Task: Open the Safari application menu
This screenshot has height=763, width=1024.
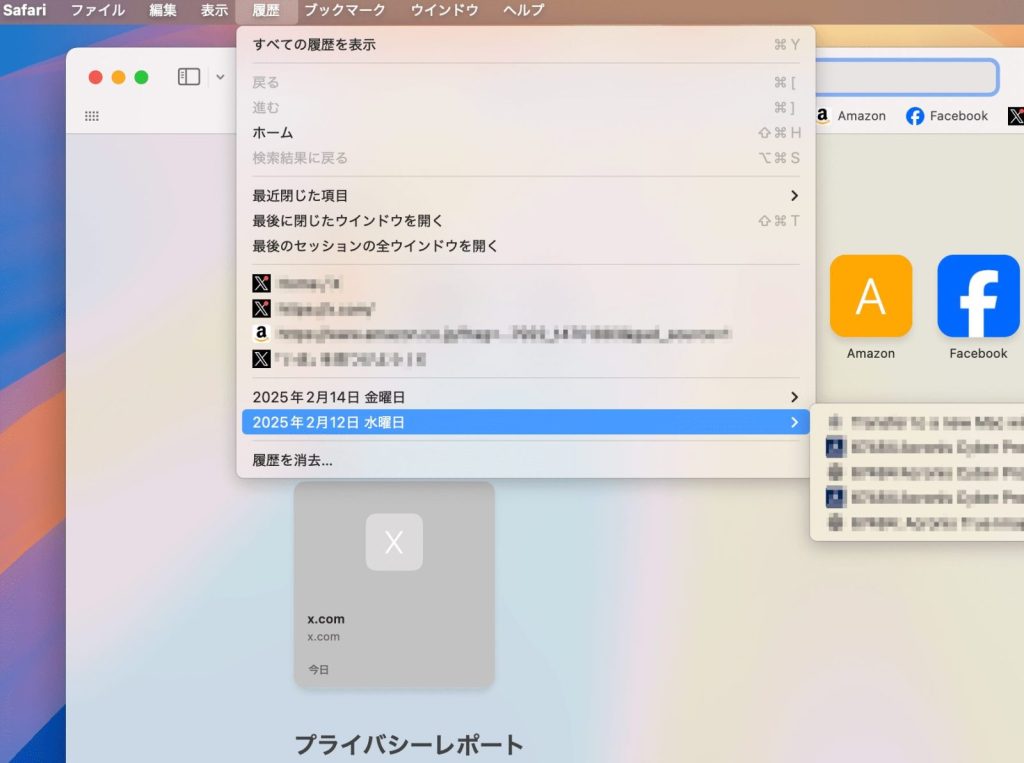Action: pos(24,10)
